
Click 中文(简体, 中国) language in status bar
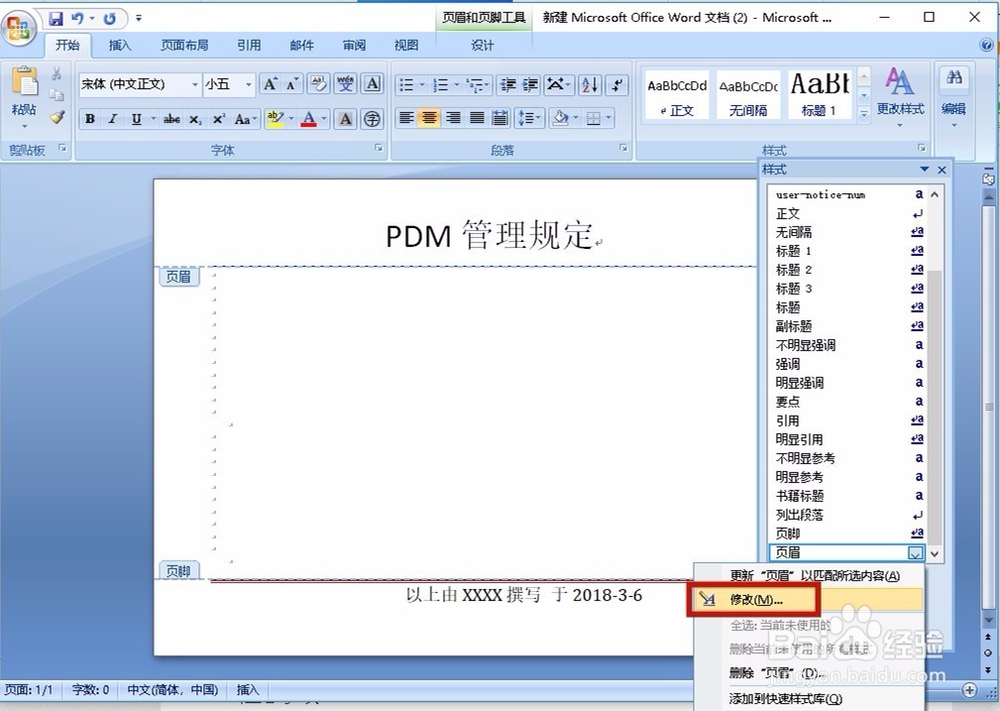tap(172, 690)
